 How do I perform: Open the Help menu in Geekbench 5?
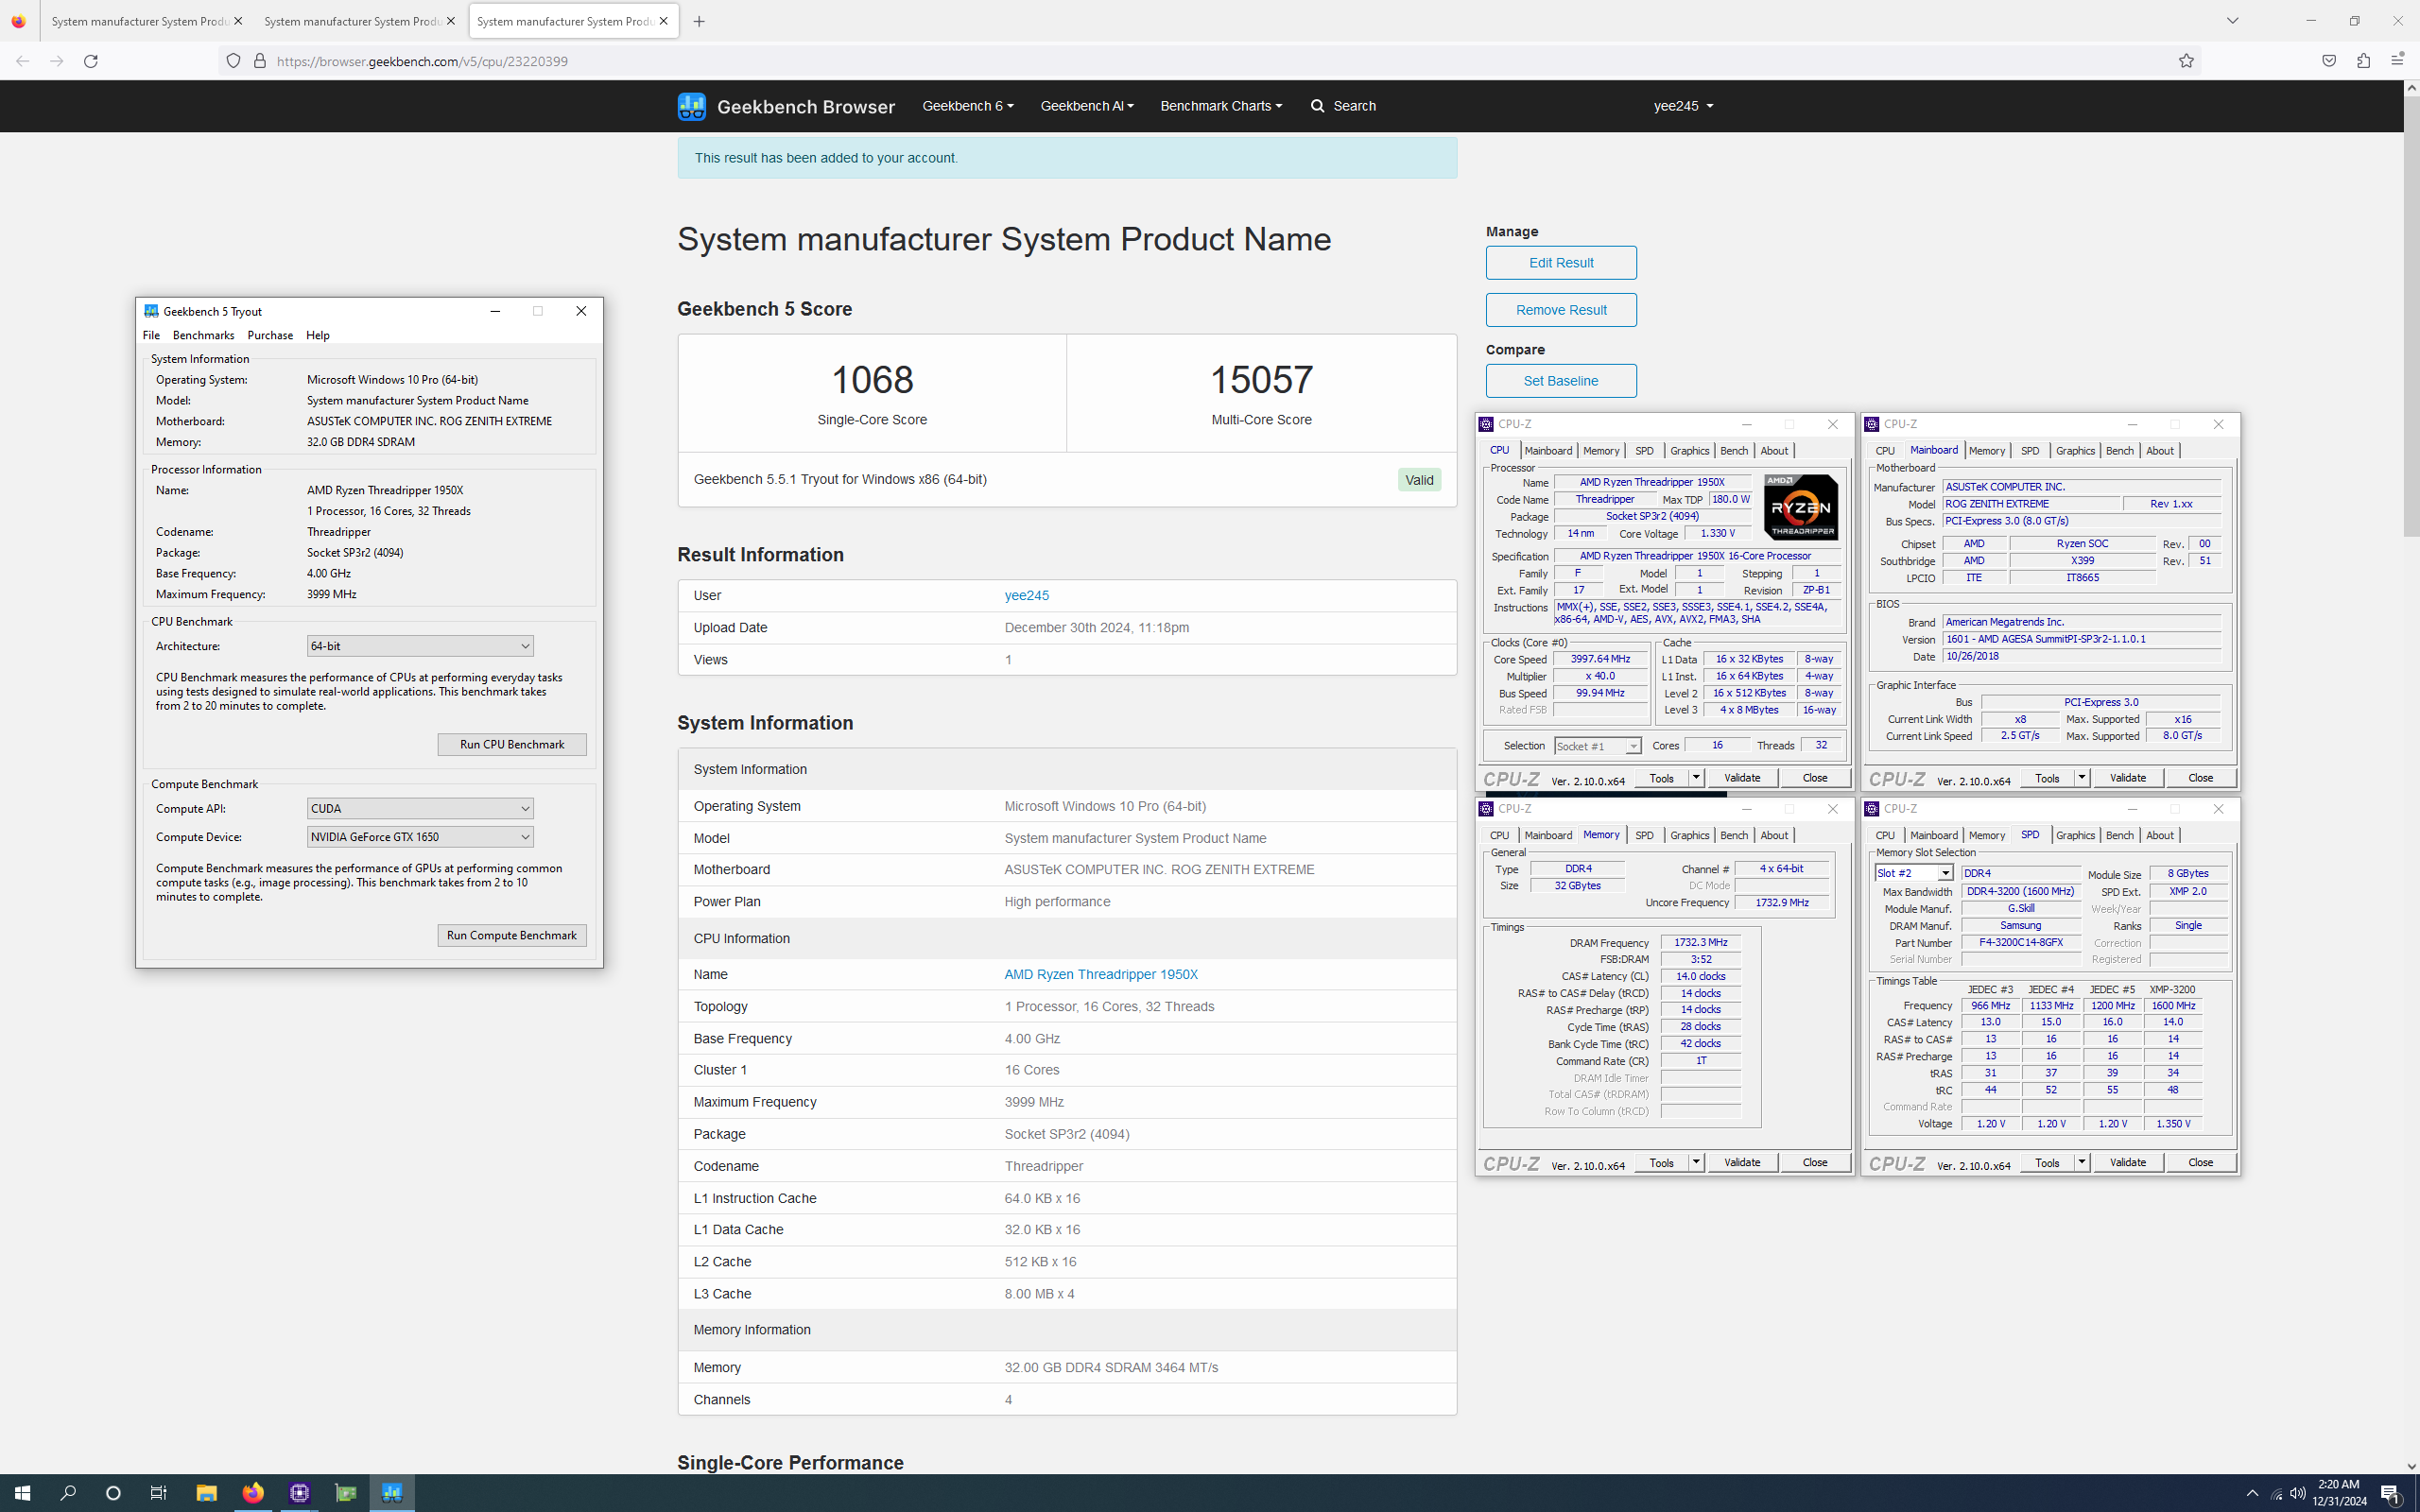click(x=317, y=335)
